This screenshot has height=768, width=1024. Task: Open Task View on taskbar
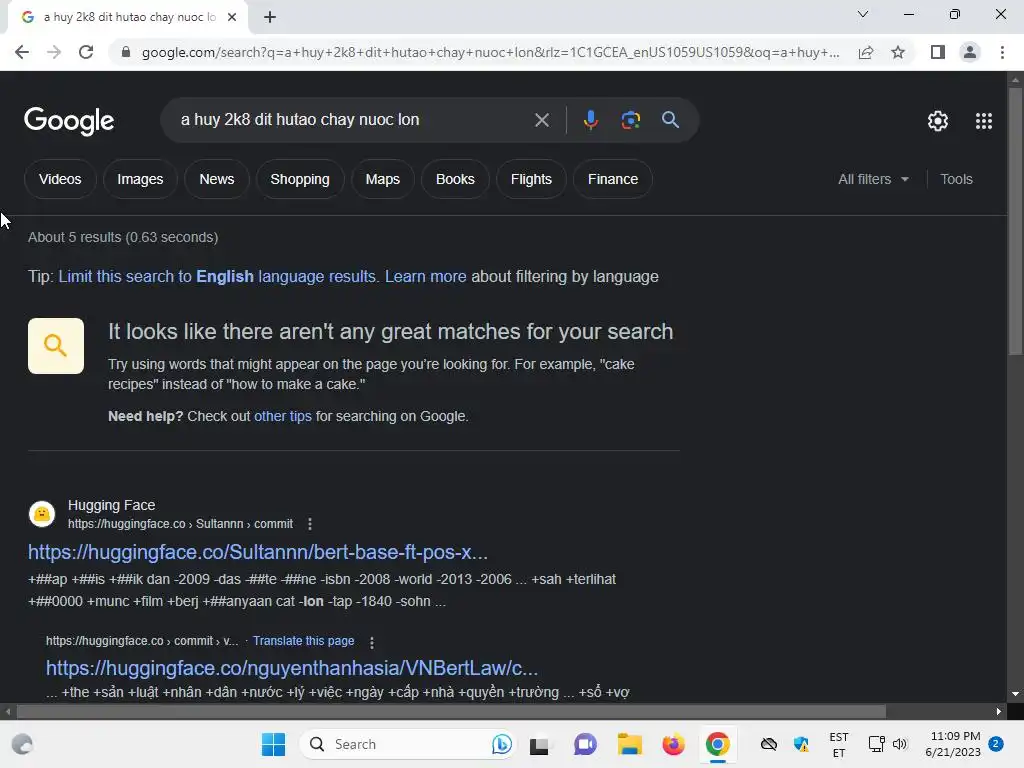click(x=539, y=745)
